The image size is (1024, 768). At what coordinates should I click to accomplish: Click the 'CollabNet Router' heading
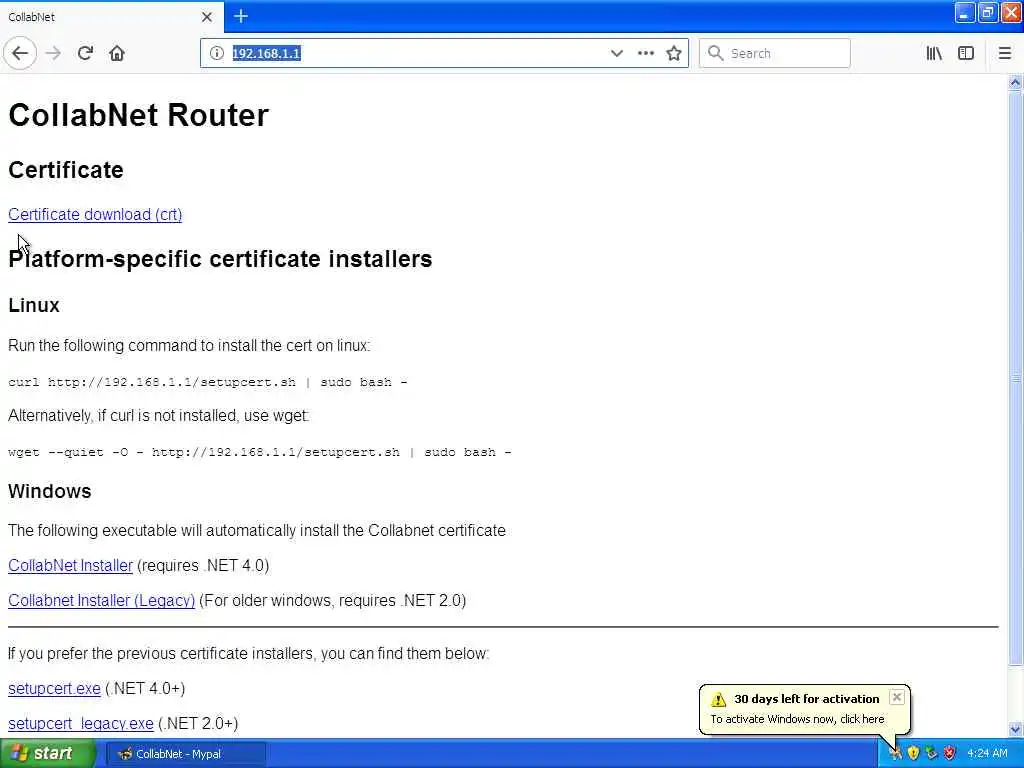point(138,115)
